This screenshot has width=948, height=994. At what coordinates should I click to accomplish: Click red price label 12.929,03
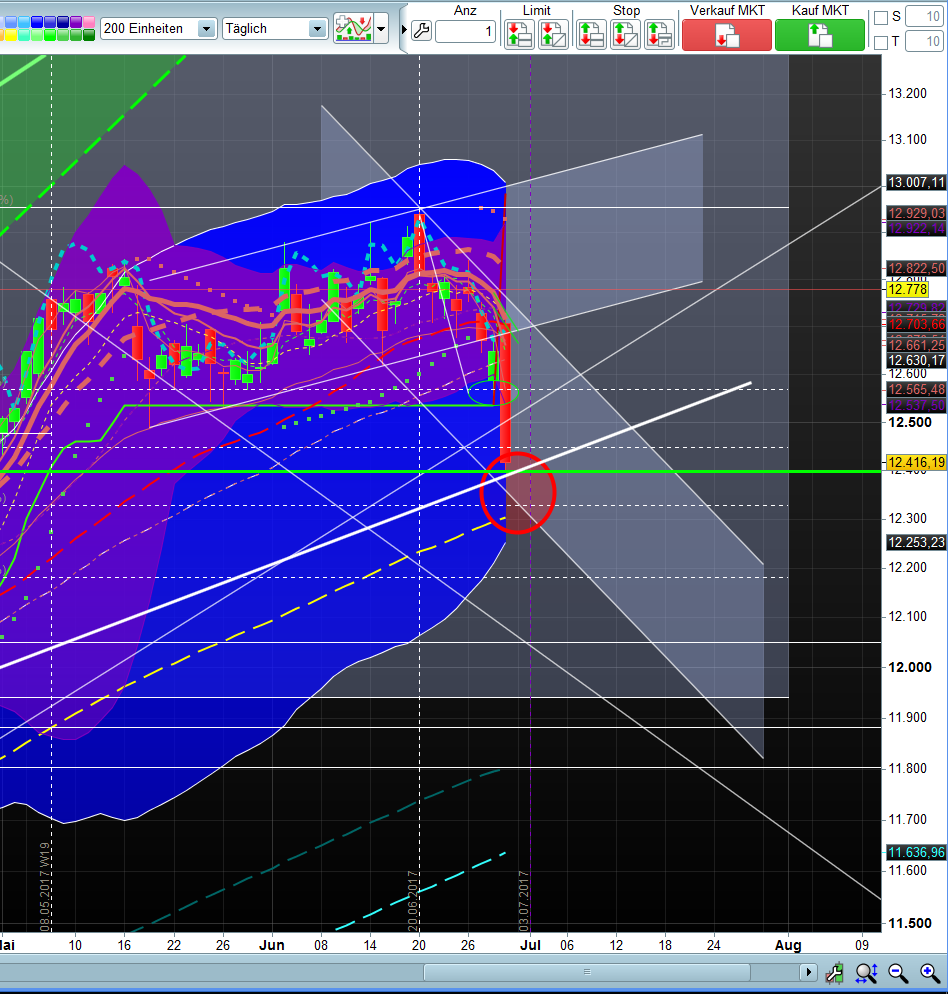coord(916,213)
